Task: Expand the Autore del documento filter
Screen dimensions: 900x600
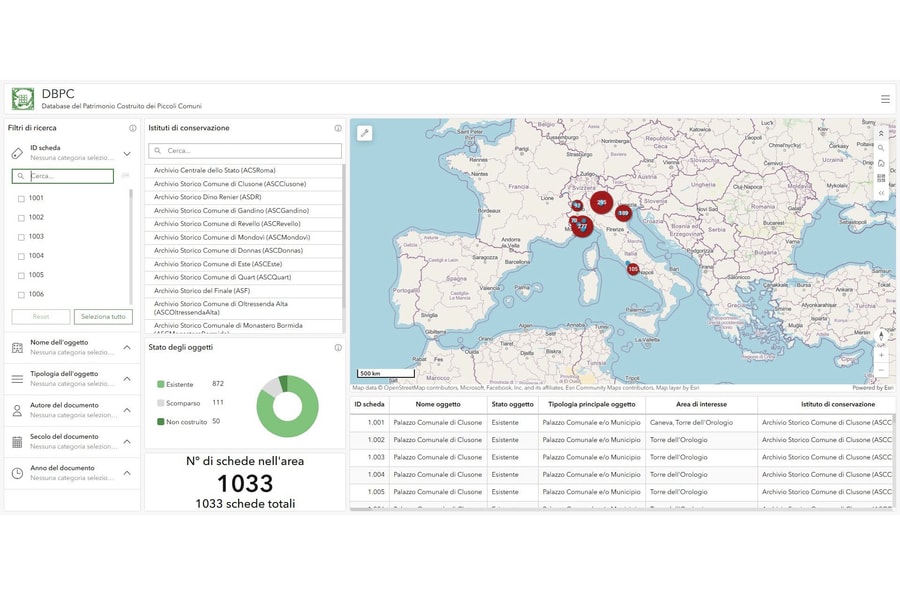Action: (127, 410)
